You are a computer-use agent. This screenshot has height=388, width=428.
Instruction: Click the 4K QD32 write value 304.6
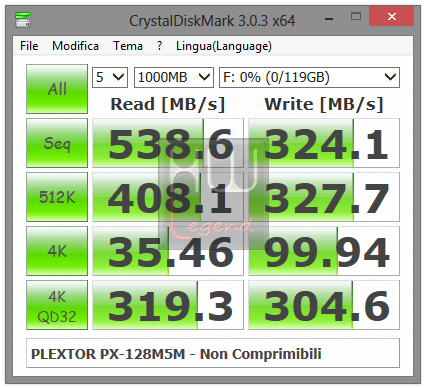[x=324, y=305]
